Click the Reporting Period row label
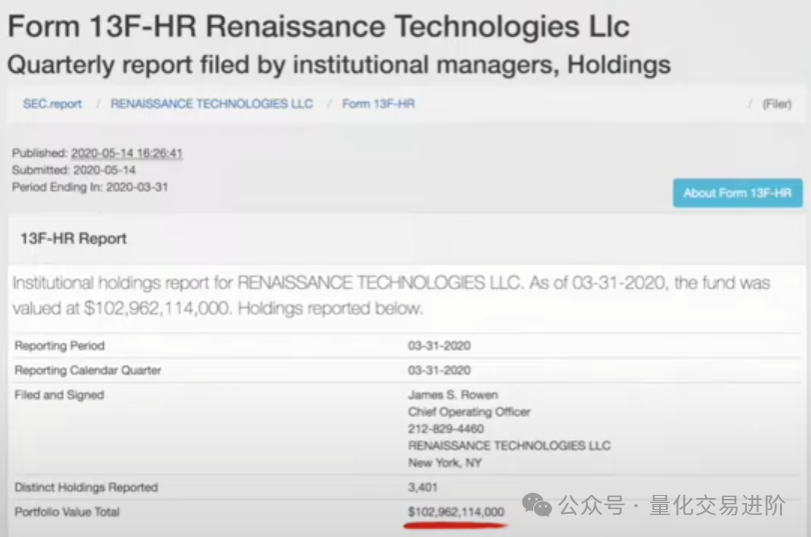The image size is (811, 537). coord(59,346)
